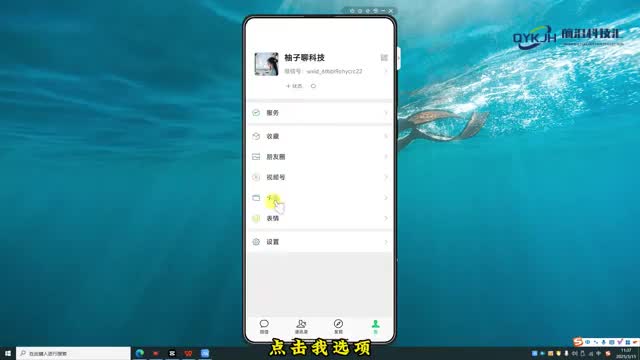Switch to the 发现 discover tab

(338, 327)
